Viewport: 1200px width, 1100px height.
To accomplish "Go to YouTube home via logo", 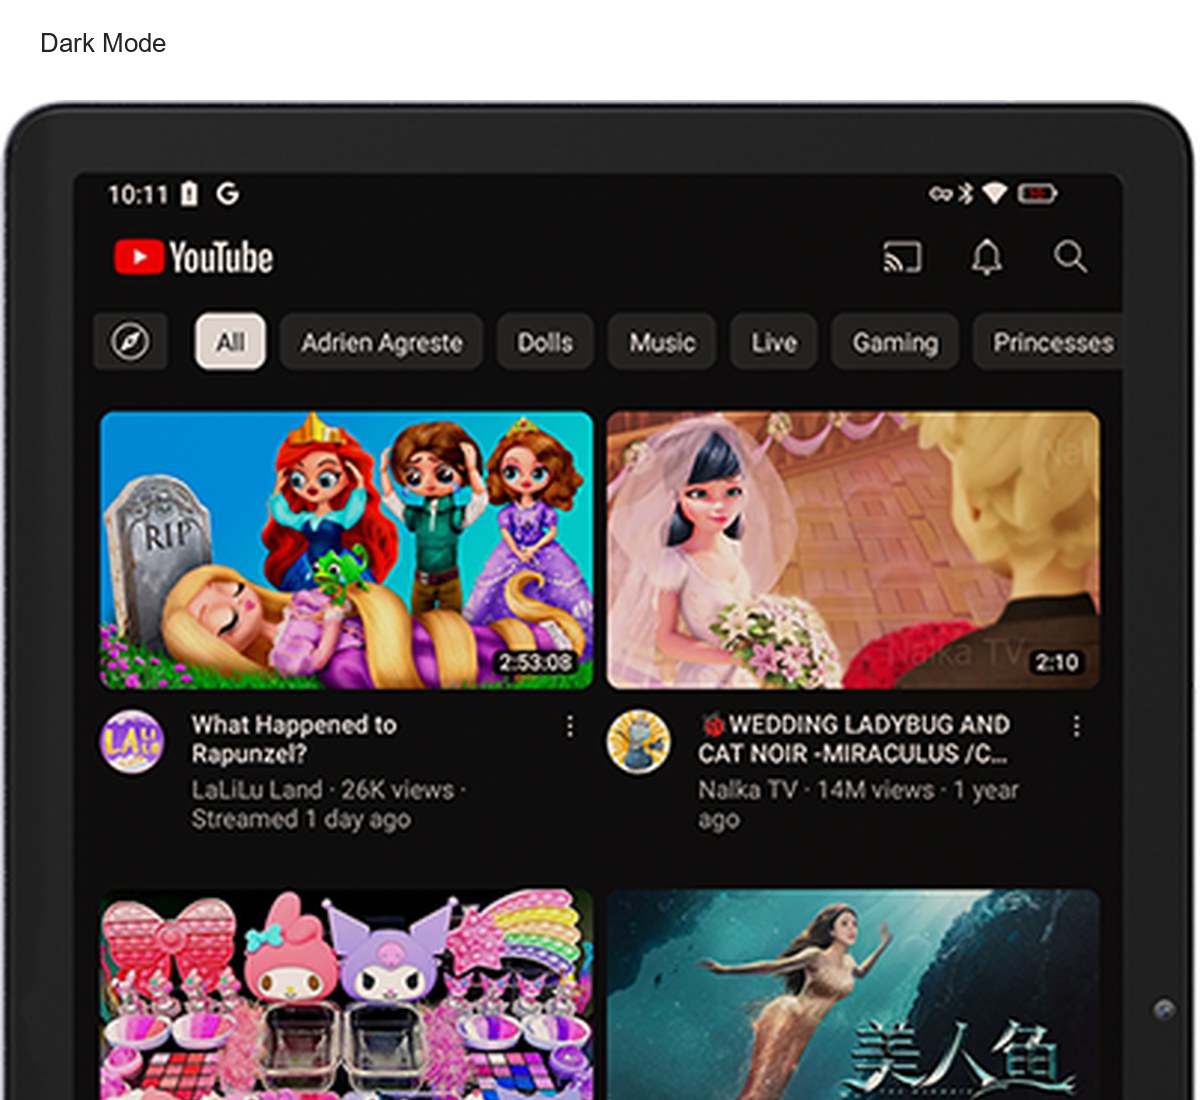I will pyautogui.click(x=193, y=257).
